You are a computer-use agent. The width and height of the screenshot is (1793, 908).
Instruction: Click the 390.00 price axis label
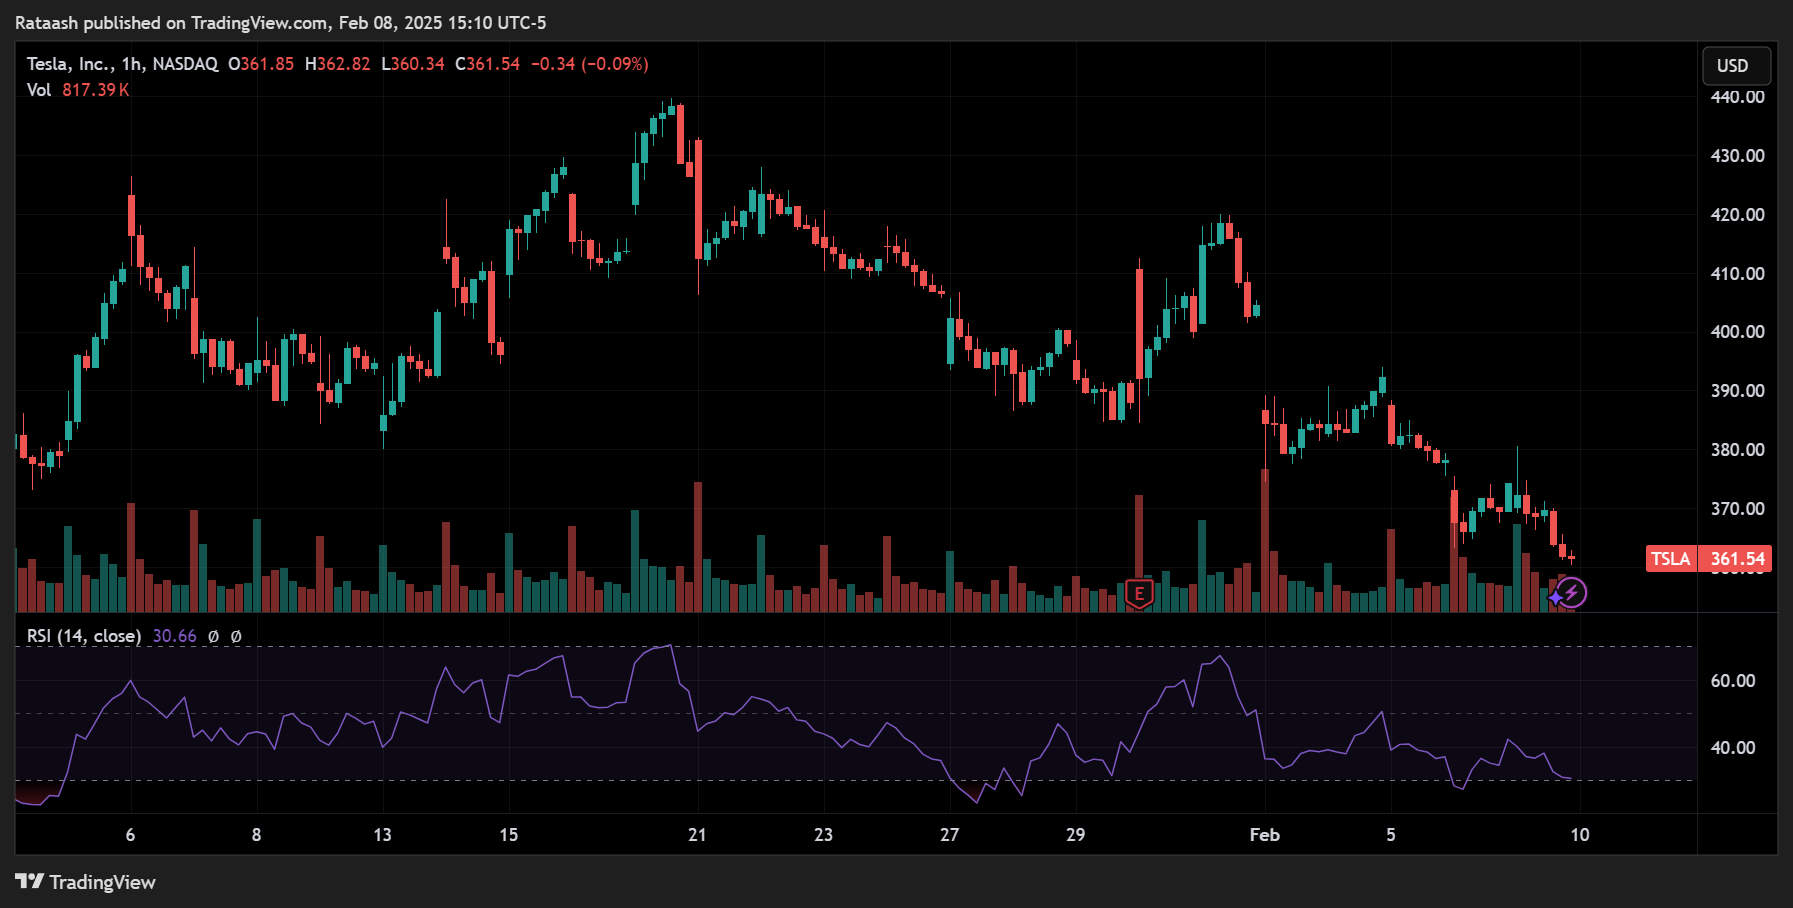coord(1737,391)
